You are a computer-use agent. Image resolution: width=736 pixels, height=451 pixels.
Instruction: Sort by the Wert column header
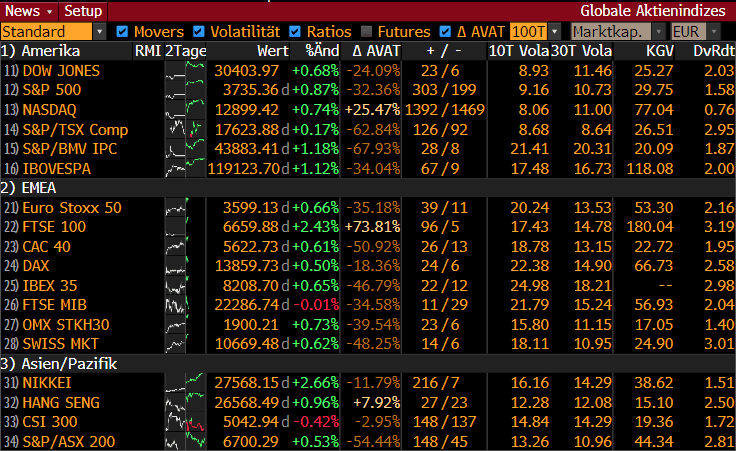tap(273, 51)
